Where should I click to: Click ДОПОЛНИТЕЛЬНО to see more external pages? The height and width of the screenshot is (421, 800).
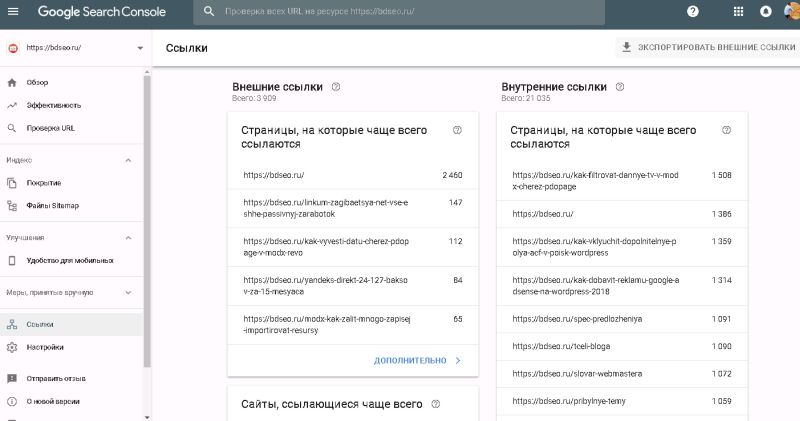417,361
